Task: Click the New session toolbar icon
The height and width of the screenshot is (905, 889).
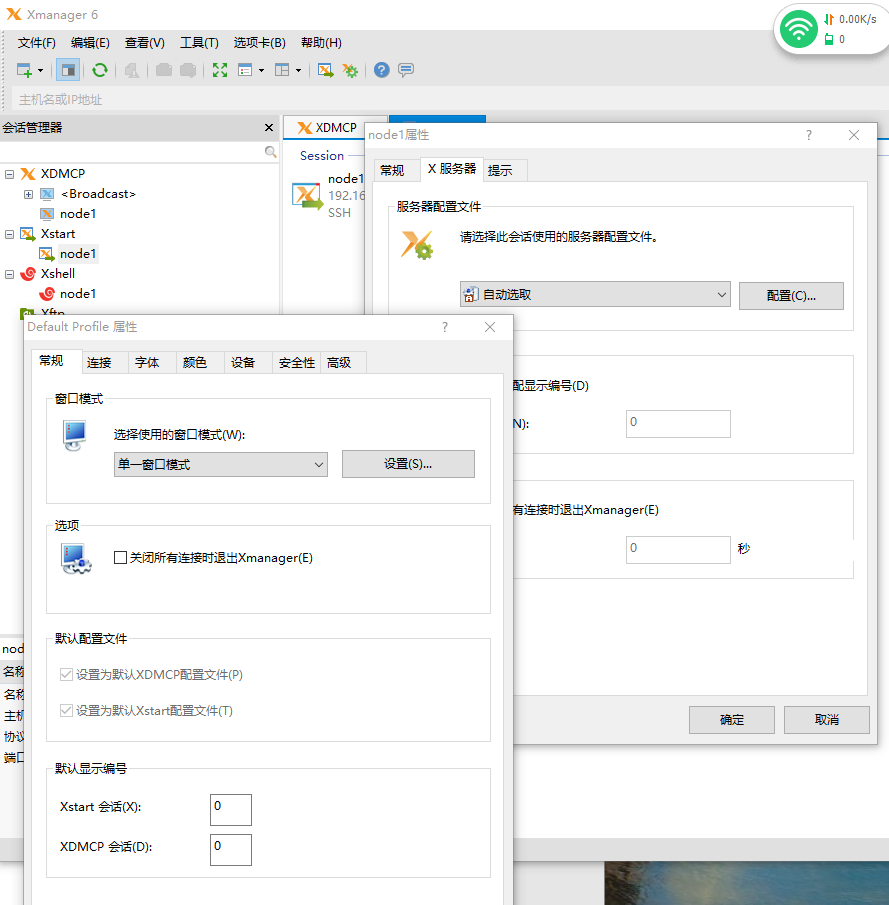Action: pyautogui.click(x=24, y=70)
